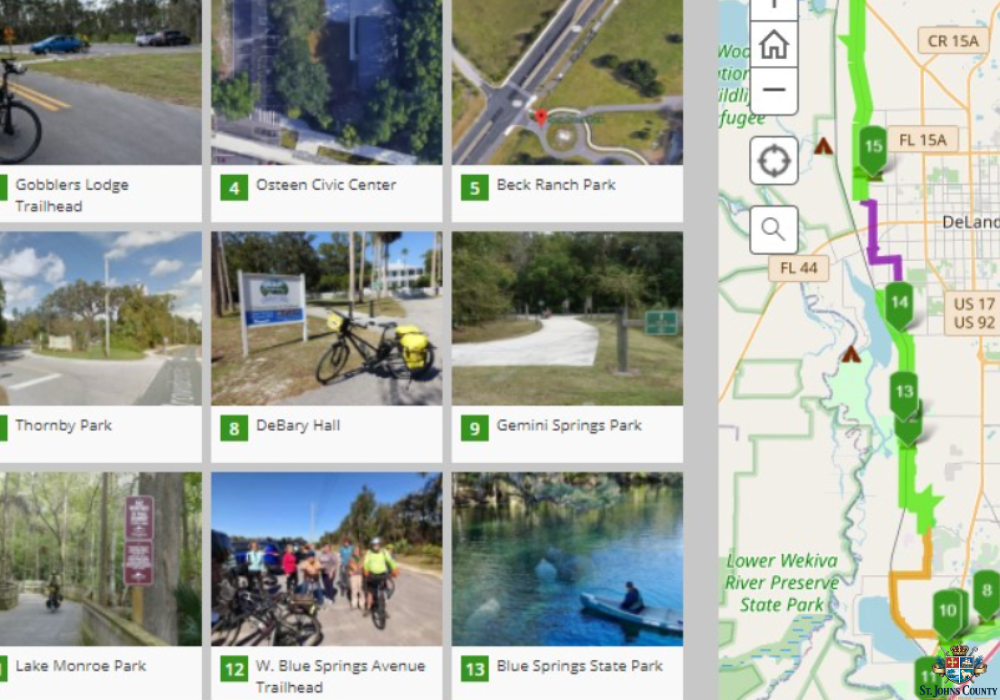
Task: Select map marker number 15
Action: coord(872,149)
